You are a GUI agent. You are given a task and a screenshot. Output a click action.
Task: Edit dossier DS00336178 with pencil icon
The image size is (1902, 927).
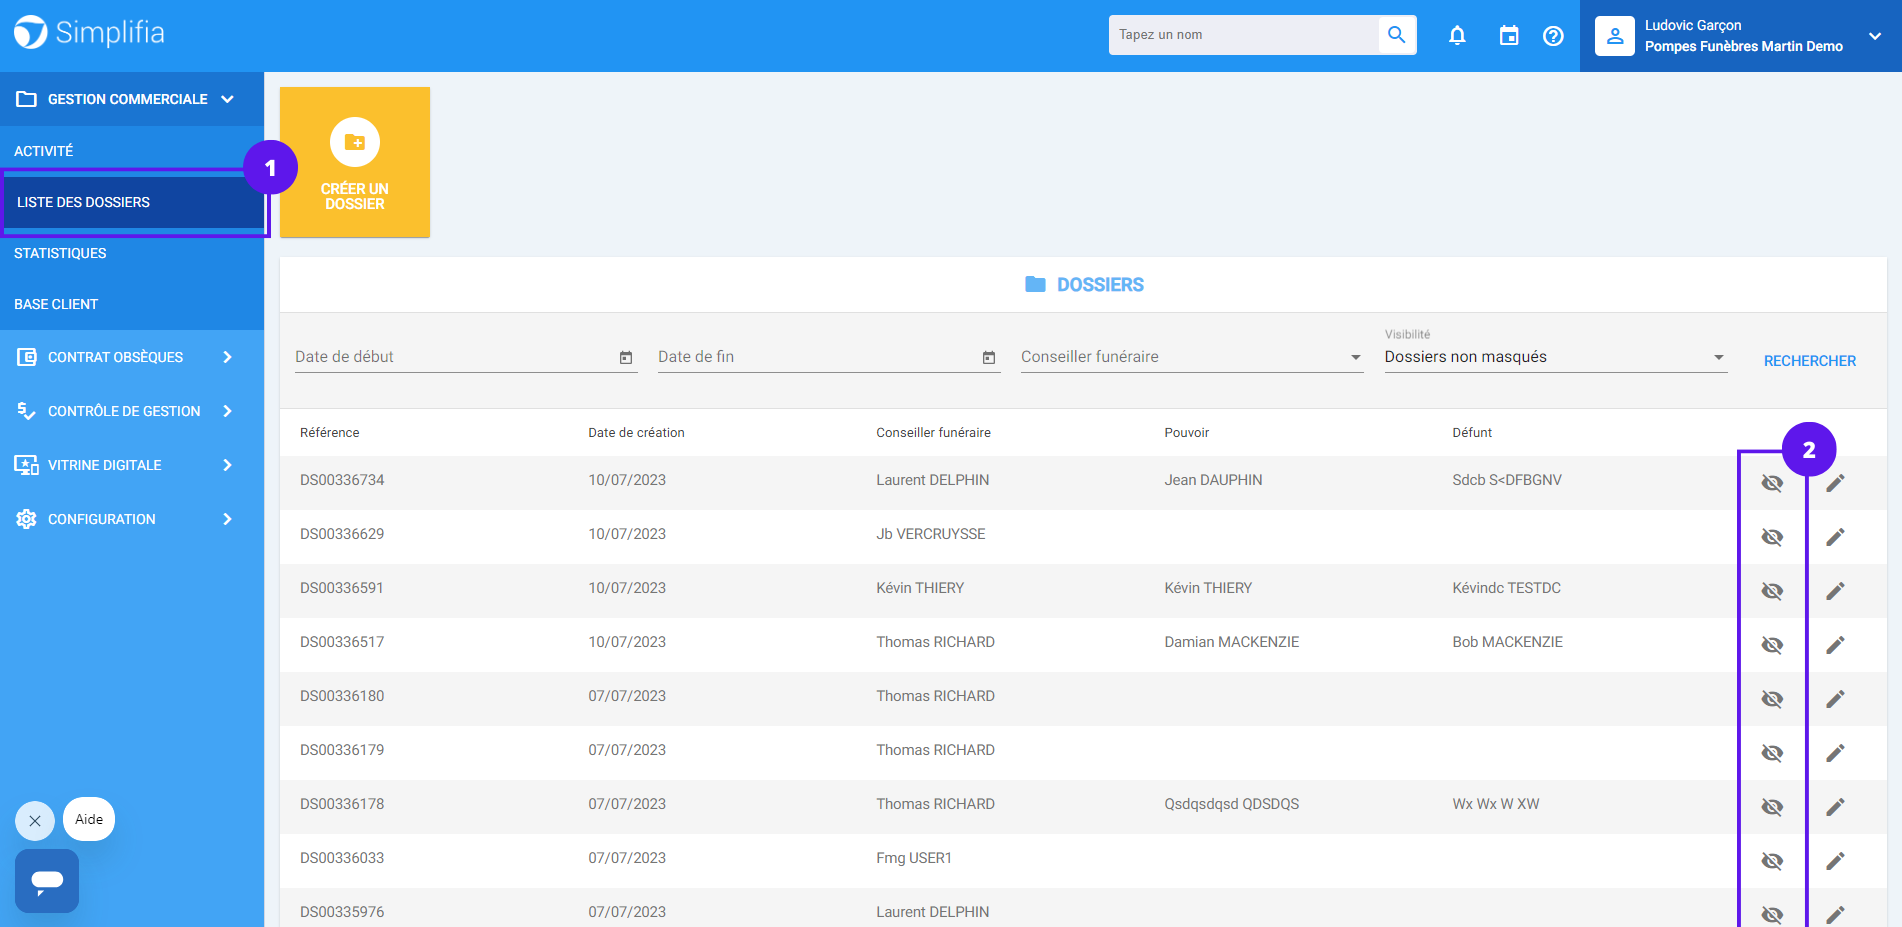coord(1835,807)
